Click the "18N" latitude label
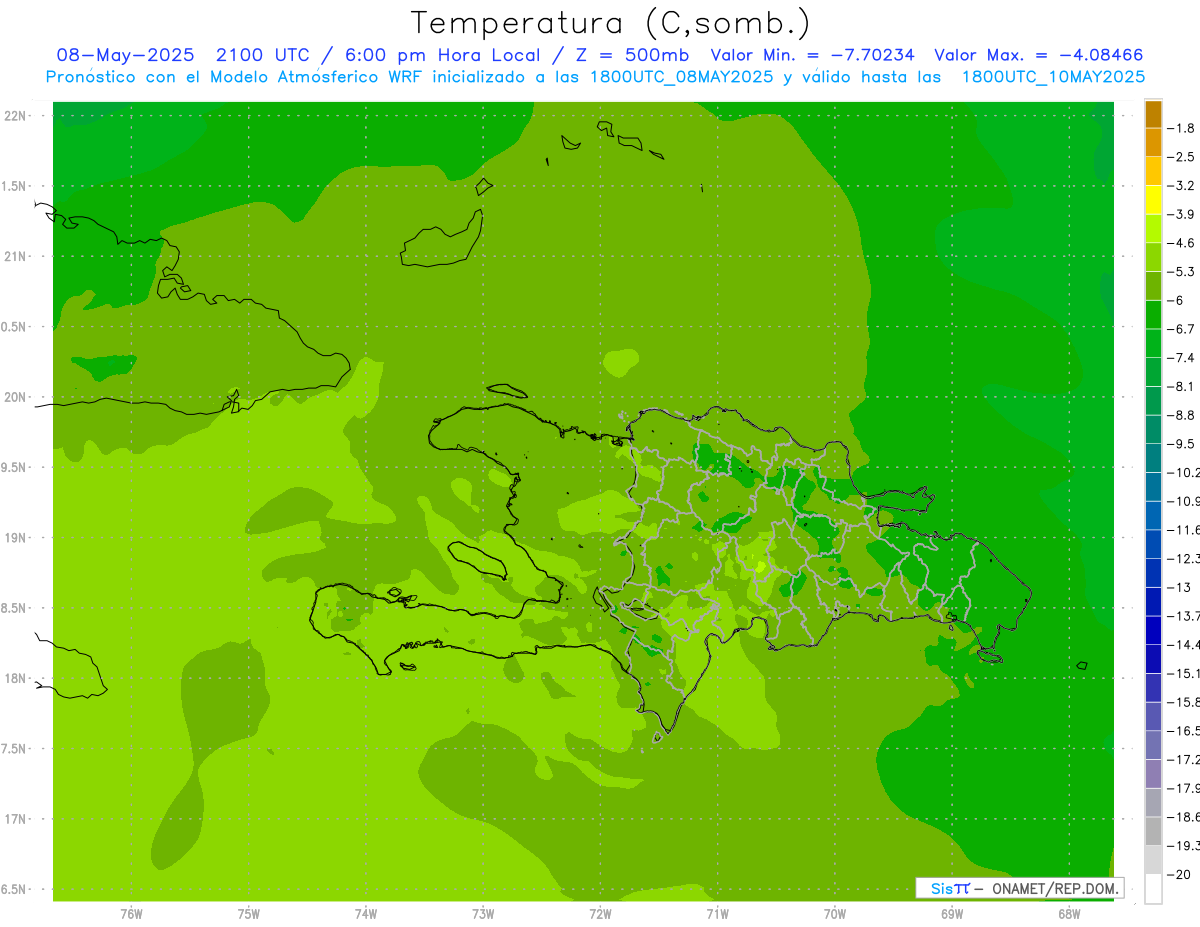The height and width of the screenshot is (927, 1200). pos(15,678)
